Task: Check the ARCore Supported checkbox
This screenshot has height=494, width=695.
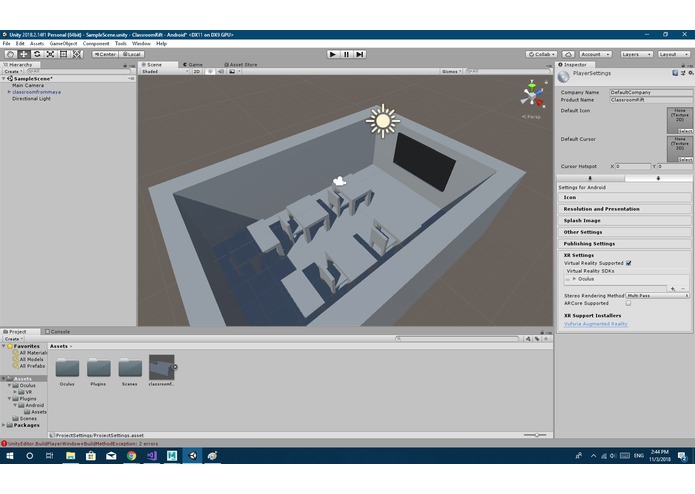Action: 628,303
